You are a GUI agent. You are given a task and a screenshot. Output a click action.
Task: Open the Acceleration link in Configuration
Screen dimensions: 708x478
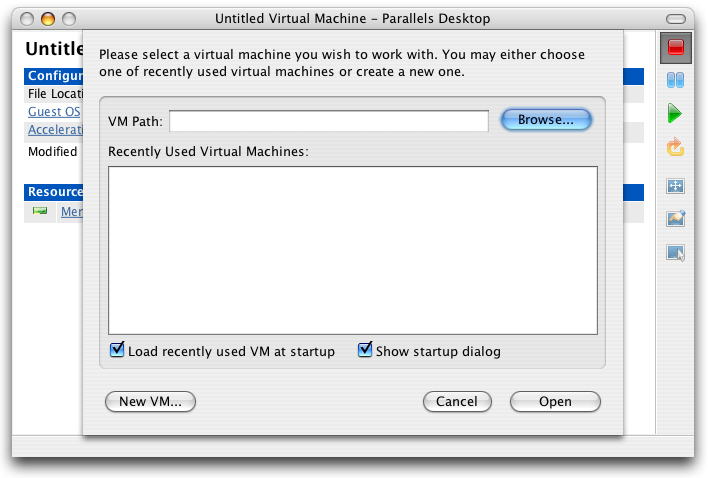pos(55,130)
